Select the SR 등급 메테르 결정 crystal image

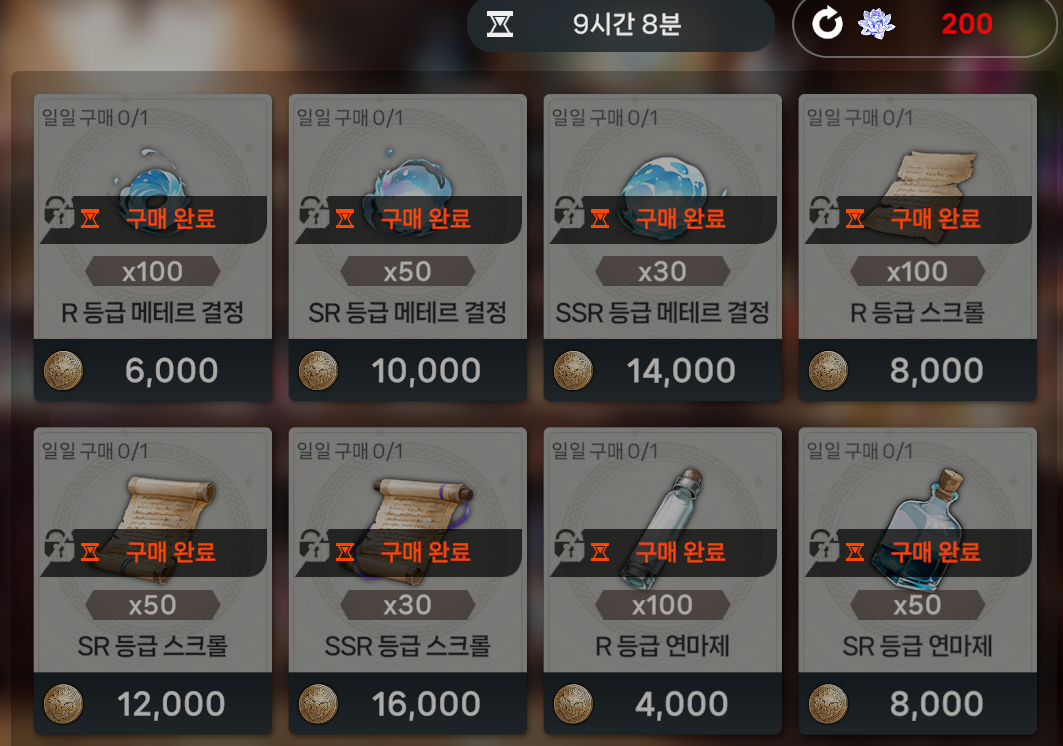click(x=407, y=186)
